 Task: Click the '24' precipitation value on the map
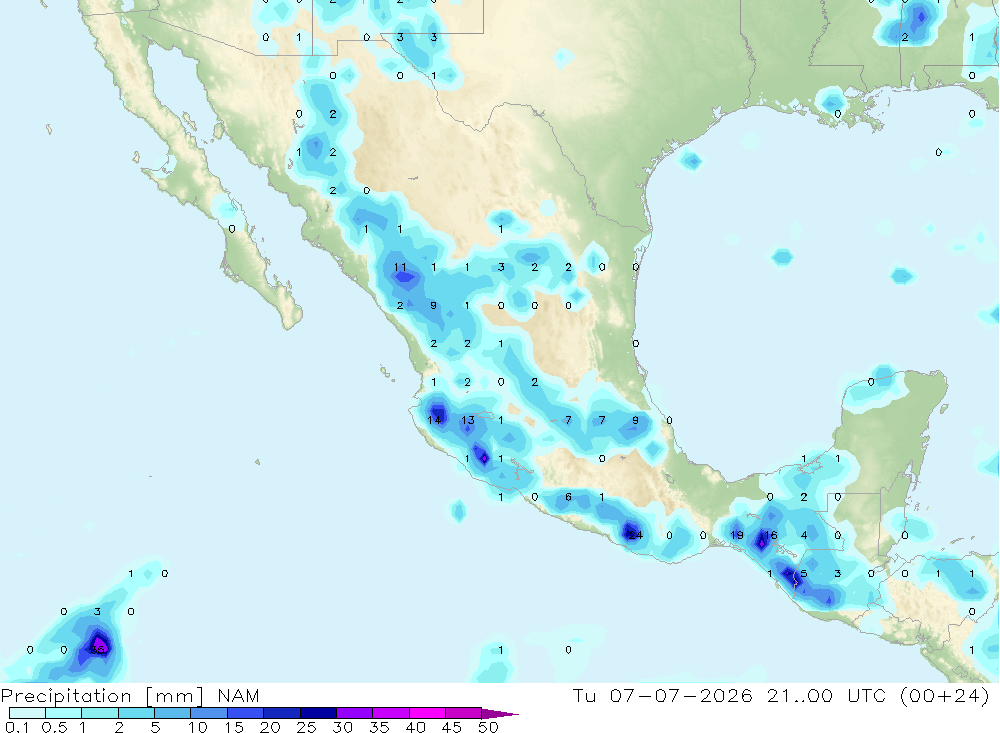pos(636,535)
